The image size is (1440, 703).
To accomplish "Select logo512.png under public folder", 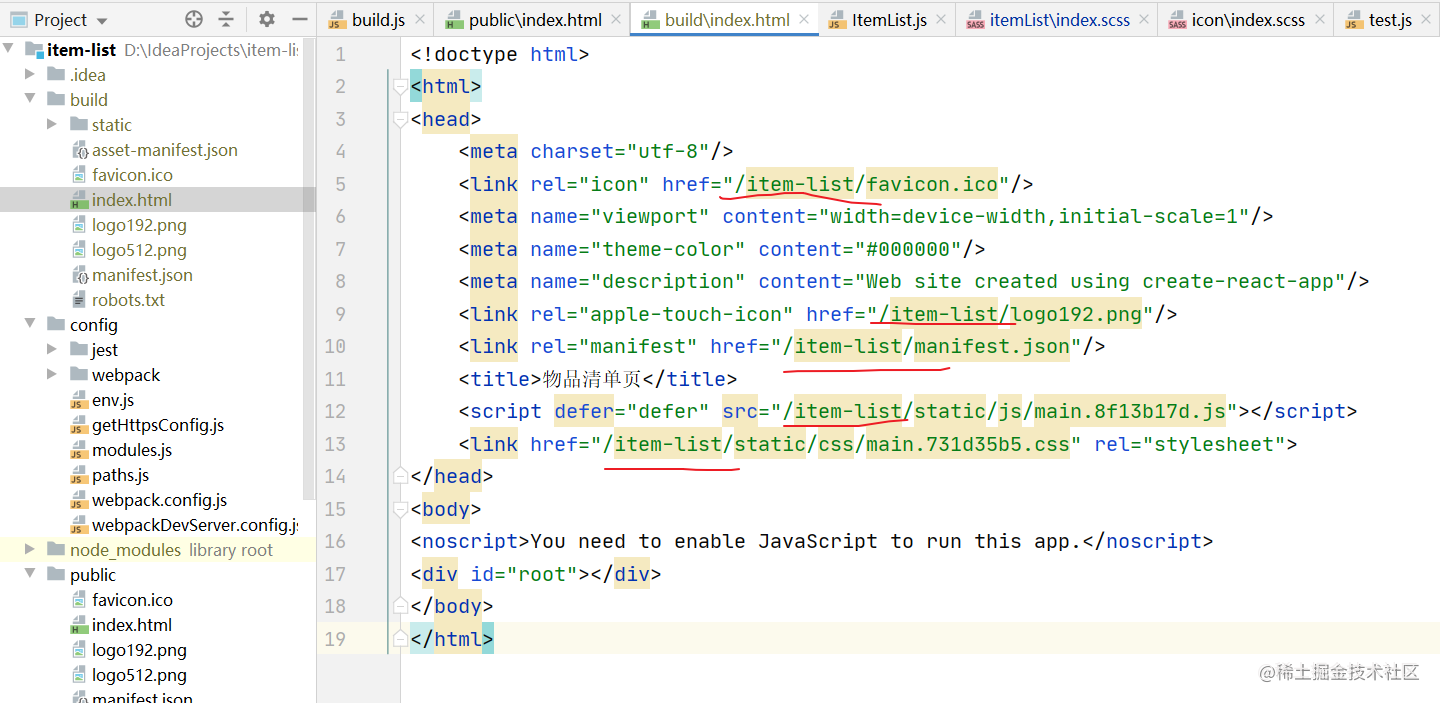I will [139, 675].
